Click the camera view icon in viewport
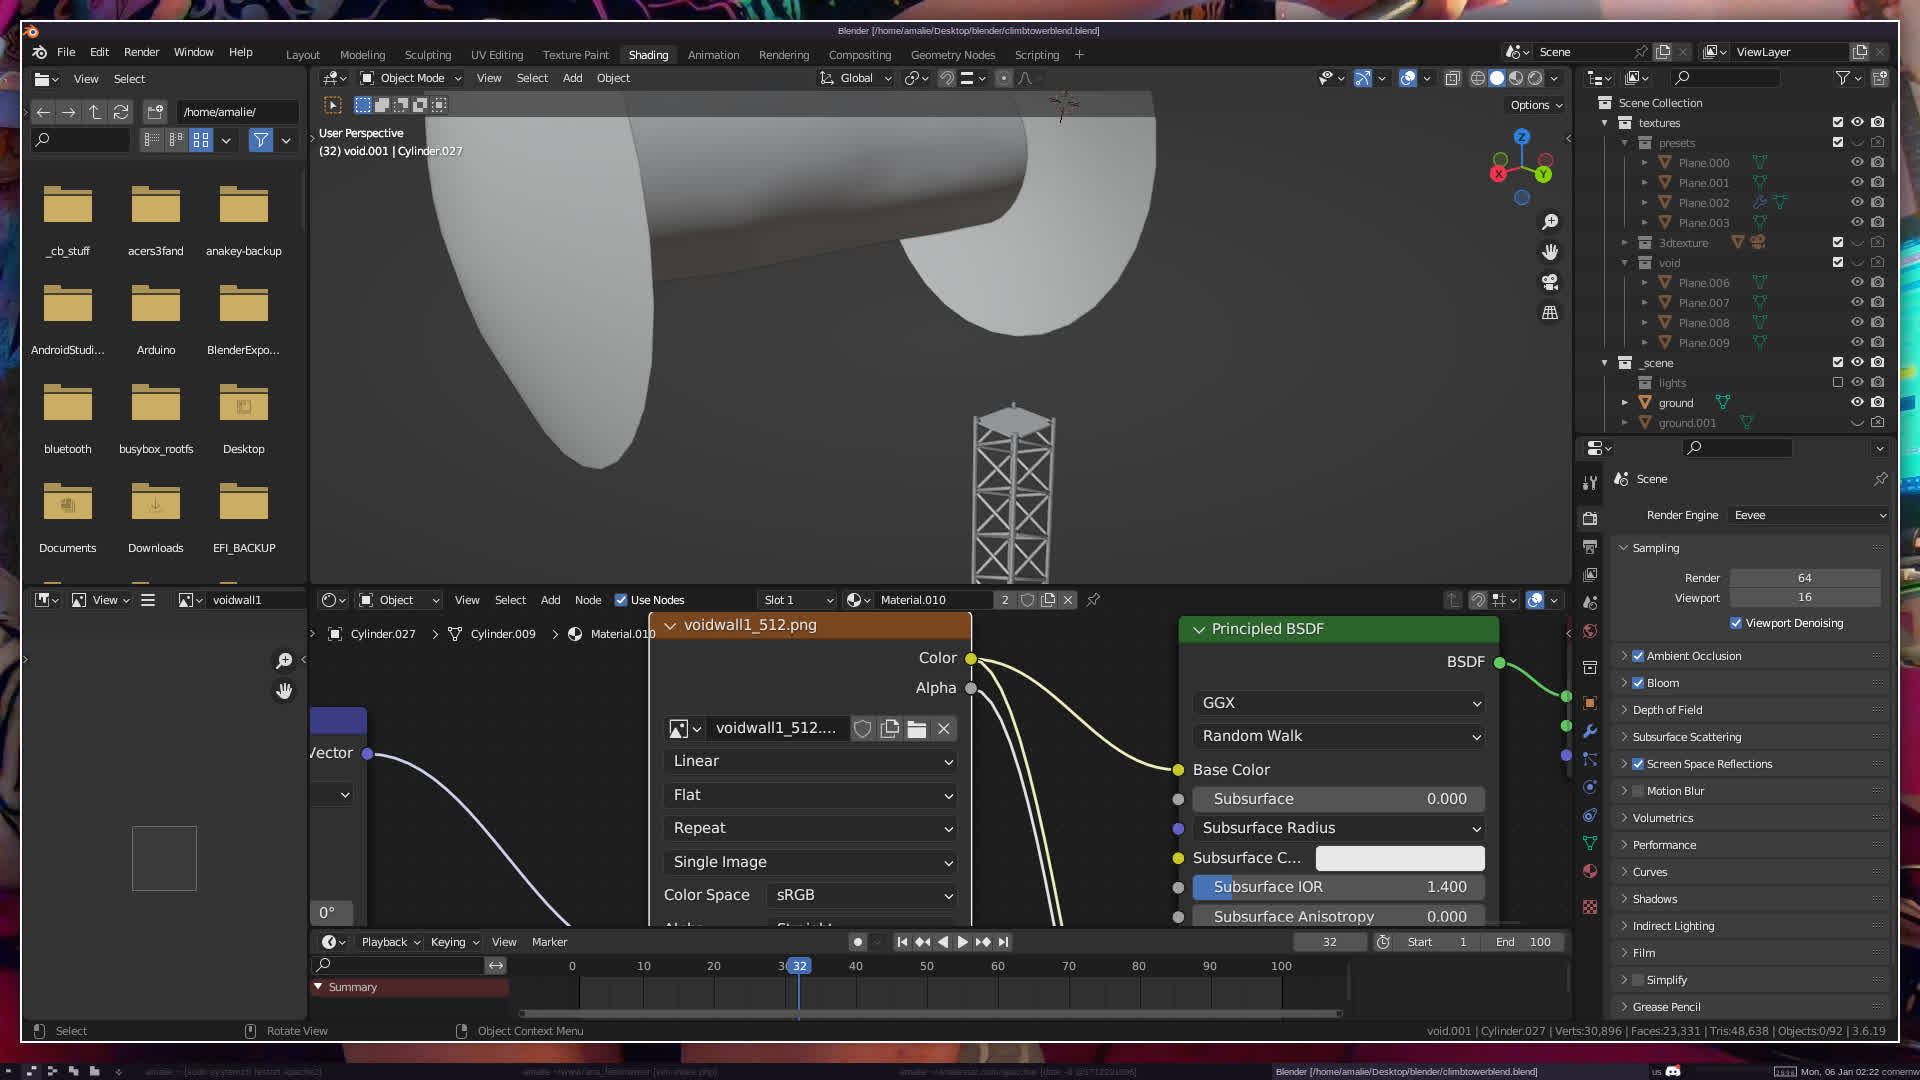This screenshot has height=1080, width=1920. (1550, 282)
